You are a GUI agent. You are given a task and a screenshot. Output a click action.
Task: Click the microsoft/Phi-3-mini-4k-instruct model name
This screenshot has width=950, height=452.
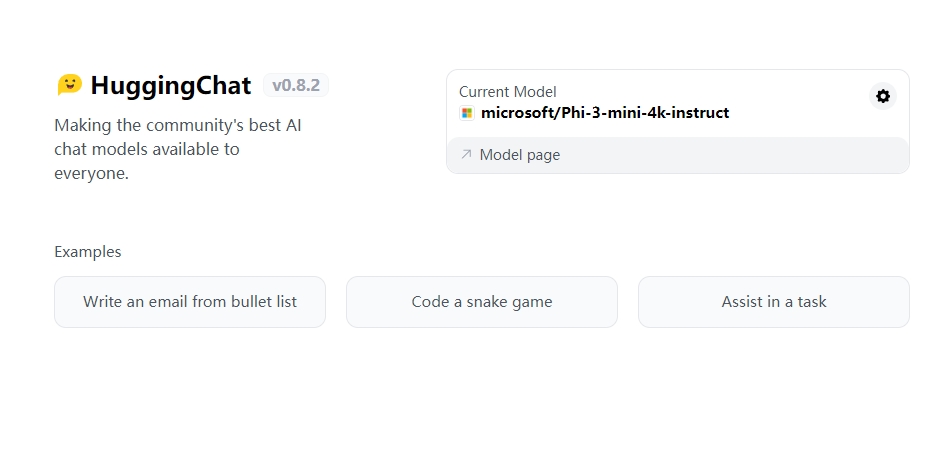(604, 113)
